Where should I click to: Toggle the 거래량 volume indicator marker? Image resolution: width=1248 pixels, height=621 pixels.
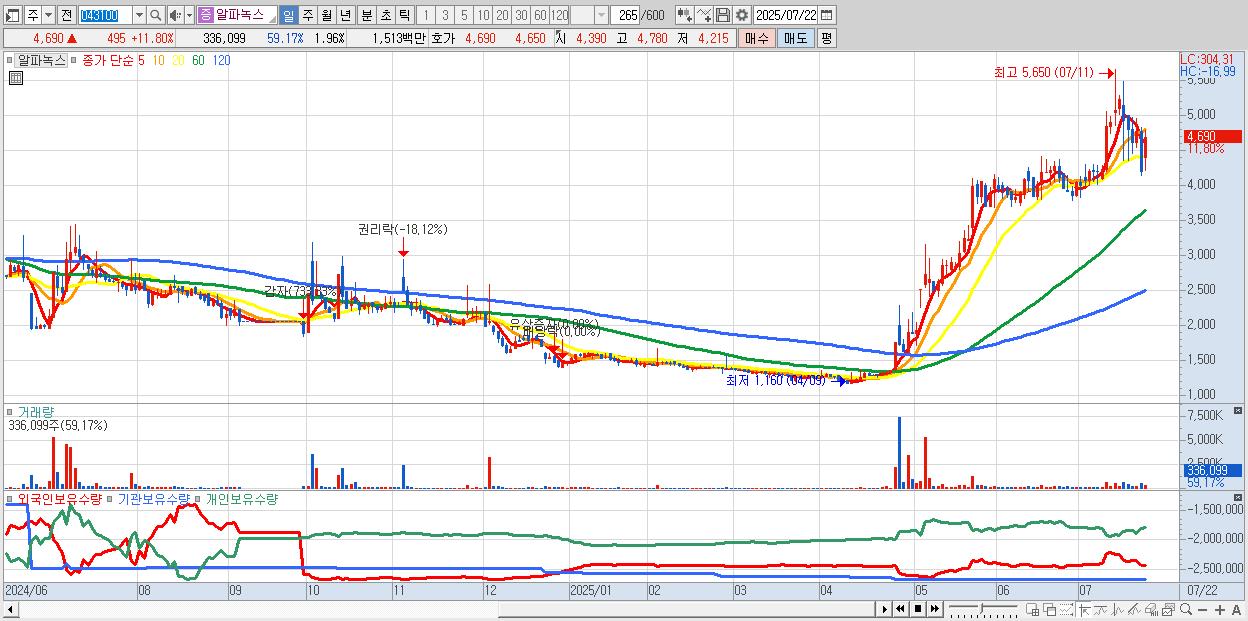click(10, 412)
